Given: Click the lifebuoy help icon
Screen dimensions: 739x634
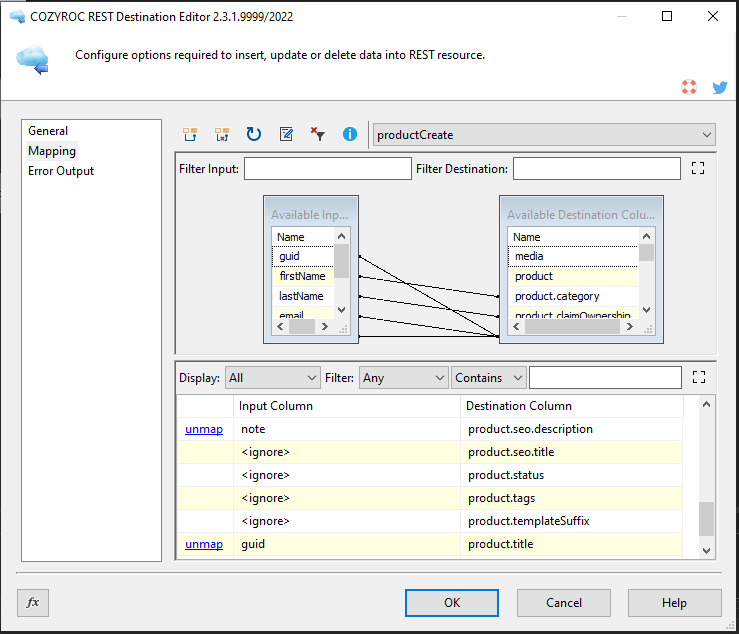Looking at the screenshot, I should point(689,88).
